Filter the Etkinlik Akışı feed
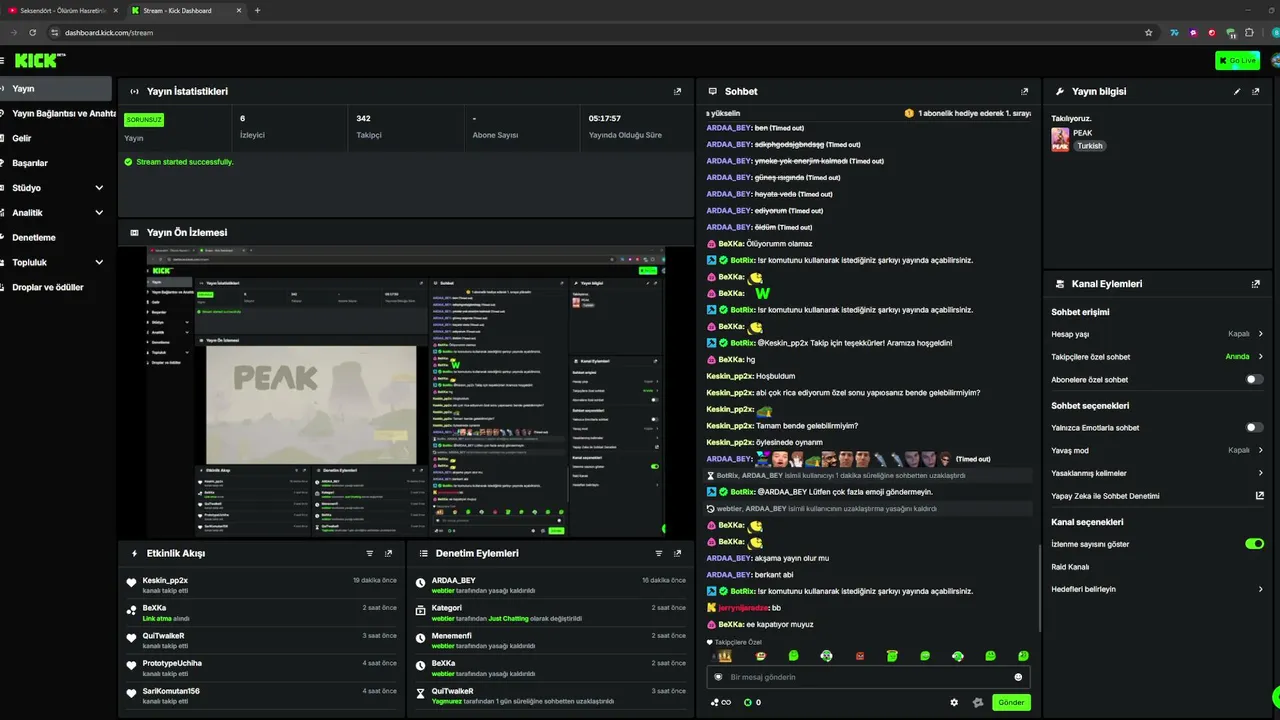 [x=369, y=553]
